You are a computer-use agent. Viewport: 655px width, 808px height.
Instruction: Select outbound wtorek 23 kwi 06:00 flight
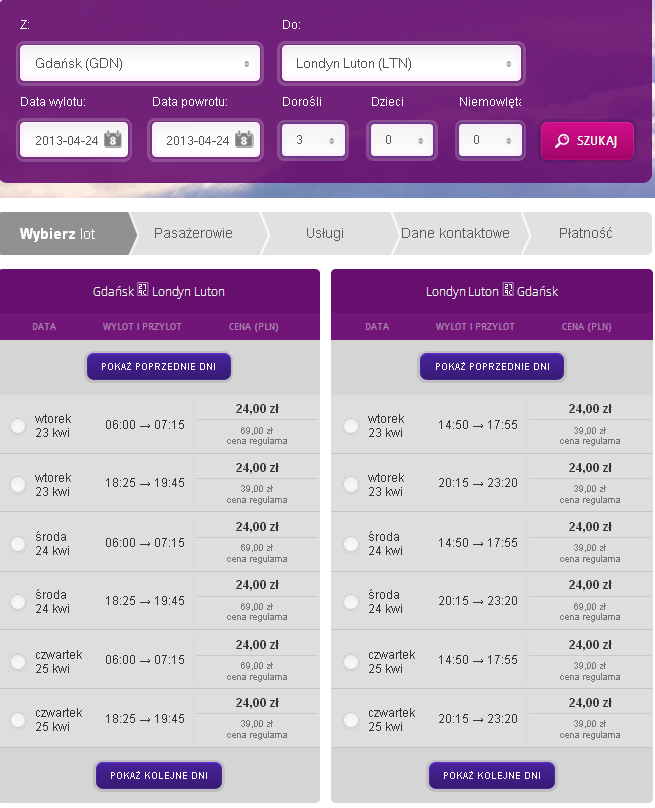tap(18, 426)
